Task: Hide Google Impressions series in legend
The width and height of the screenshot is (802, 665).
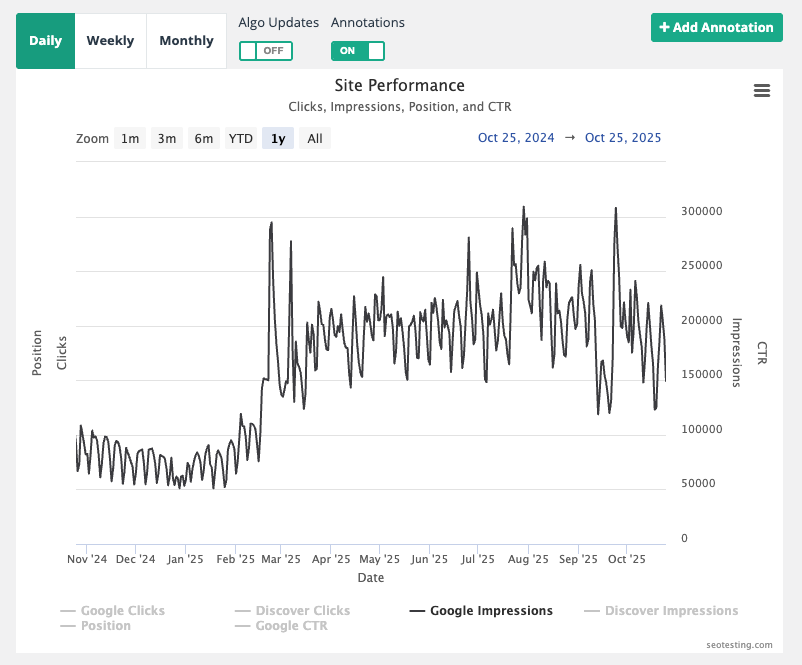Action: click(490, 610)
